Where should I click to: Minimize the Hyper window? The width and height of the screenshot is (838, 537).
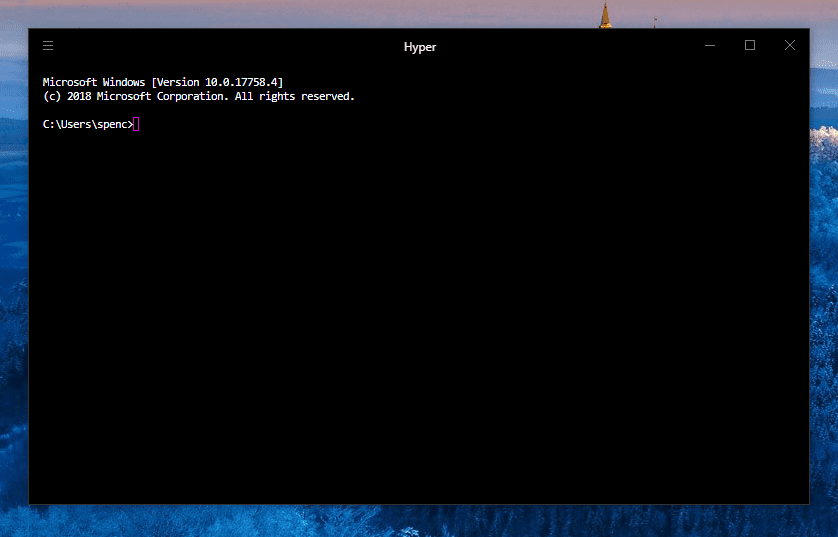(710, 45)
